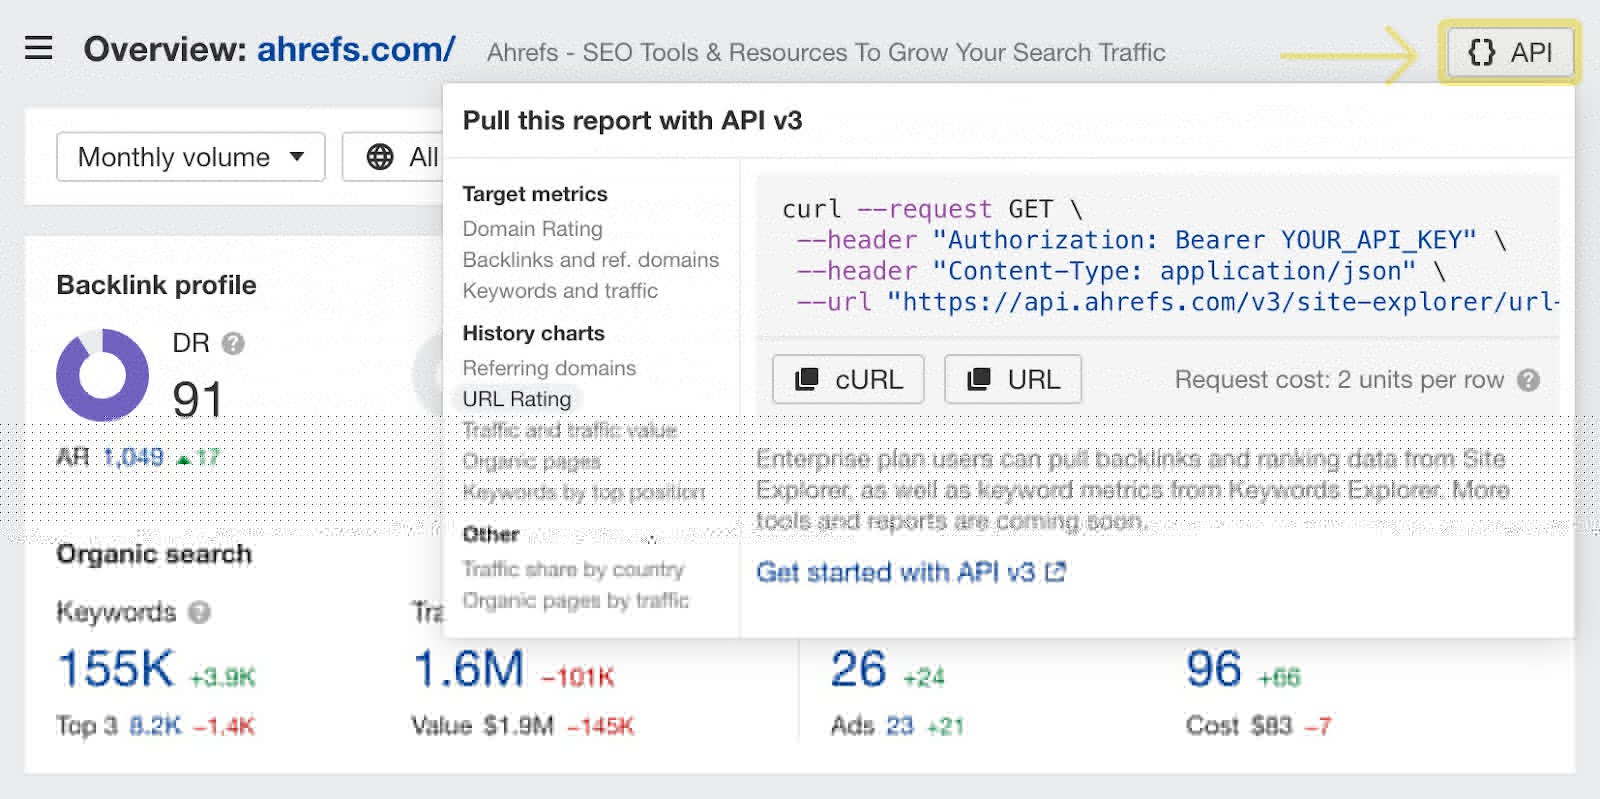The width and height of the screenshot is (1600, 799).
Task: Click the AR value 1,049
Action: (x=133, y=457)
